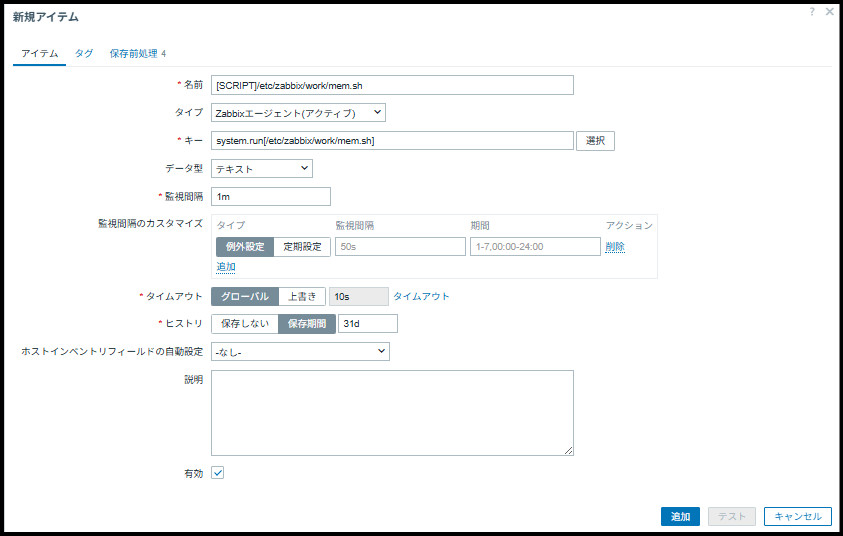Choose 例外設定 interval type
843x536 pixels.
tap(244, 246)
